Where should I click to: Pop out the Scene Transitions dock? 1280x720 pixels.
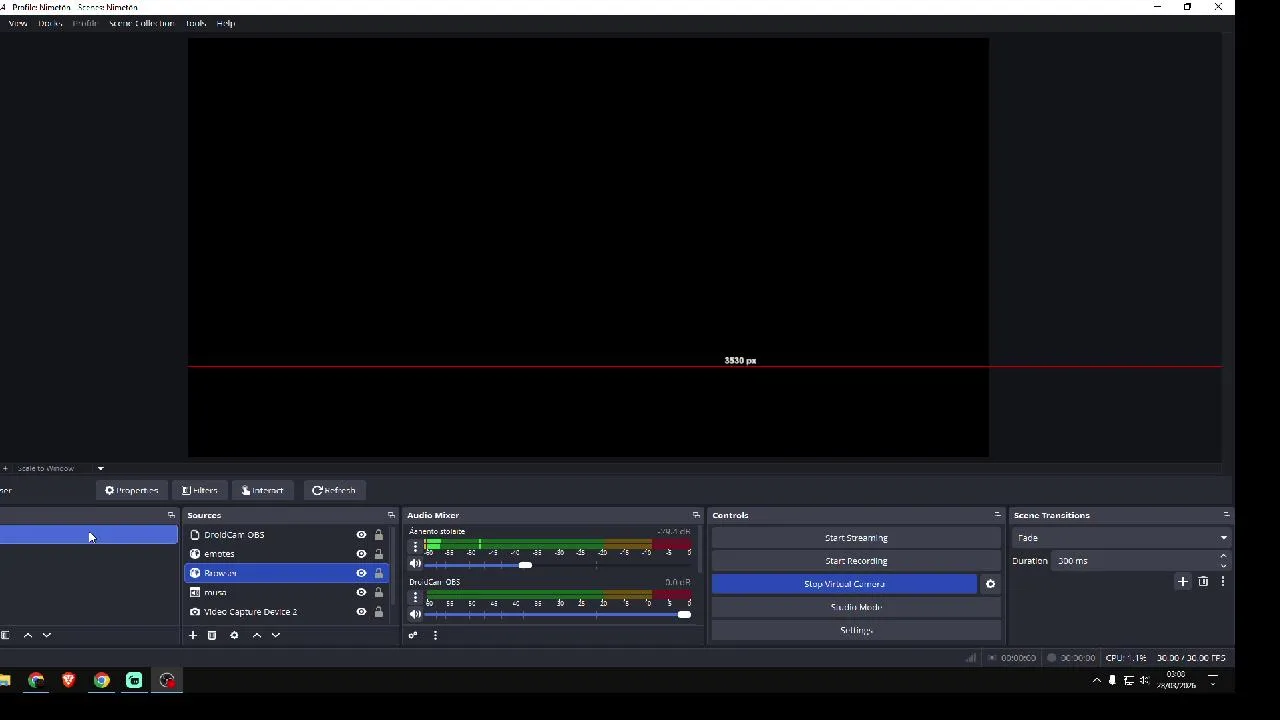[1226, 515]
